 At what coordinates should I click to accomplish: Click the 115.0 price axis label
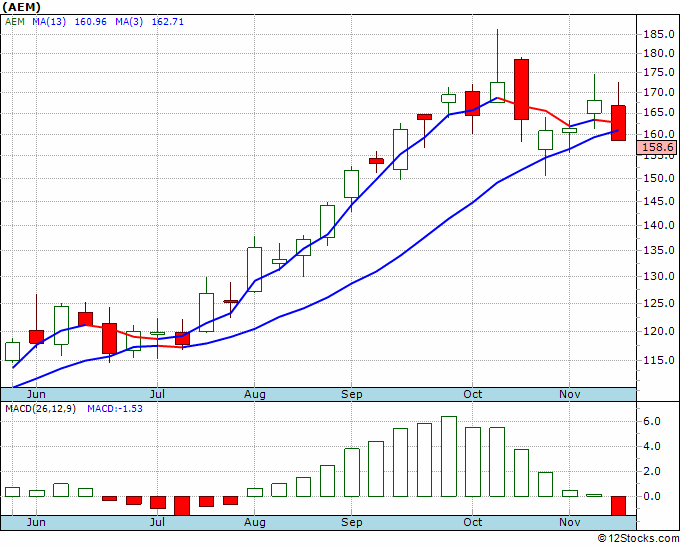(659, 360)
